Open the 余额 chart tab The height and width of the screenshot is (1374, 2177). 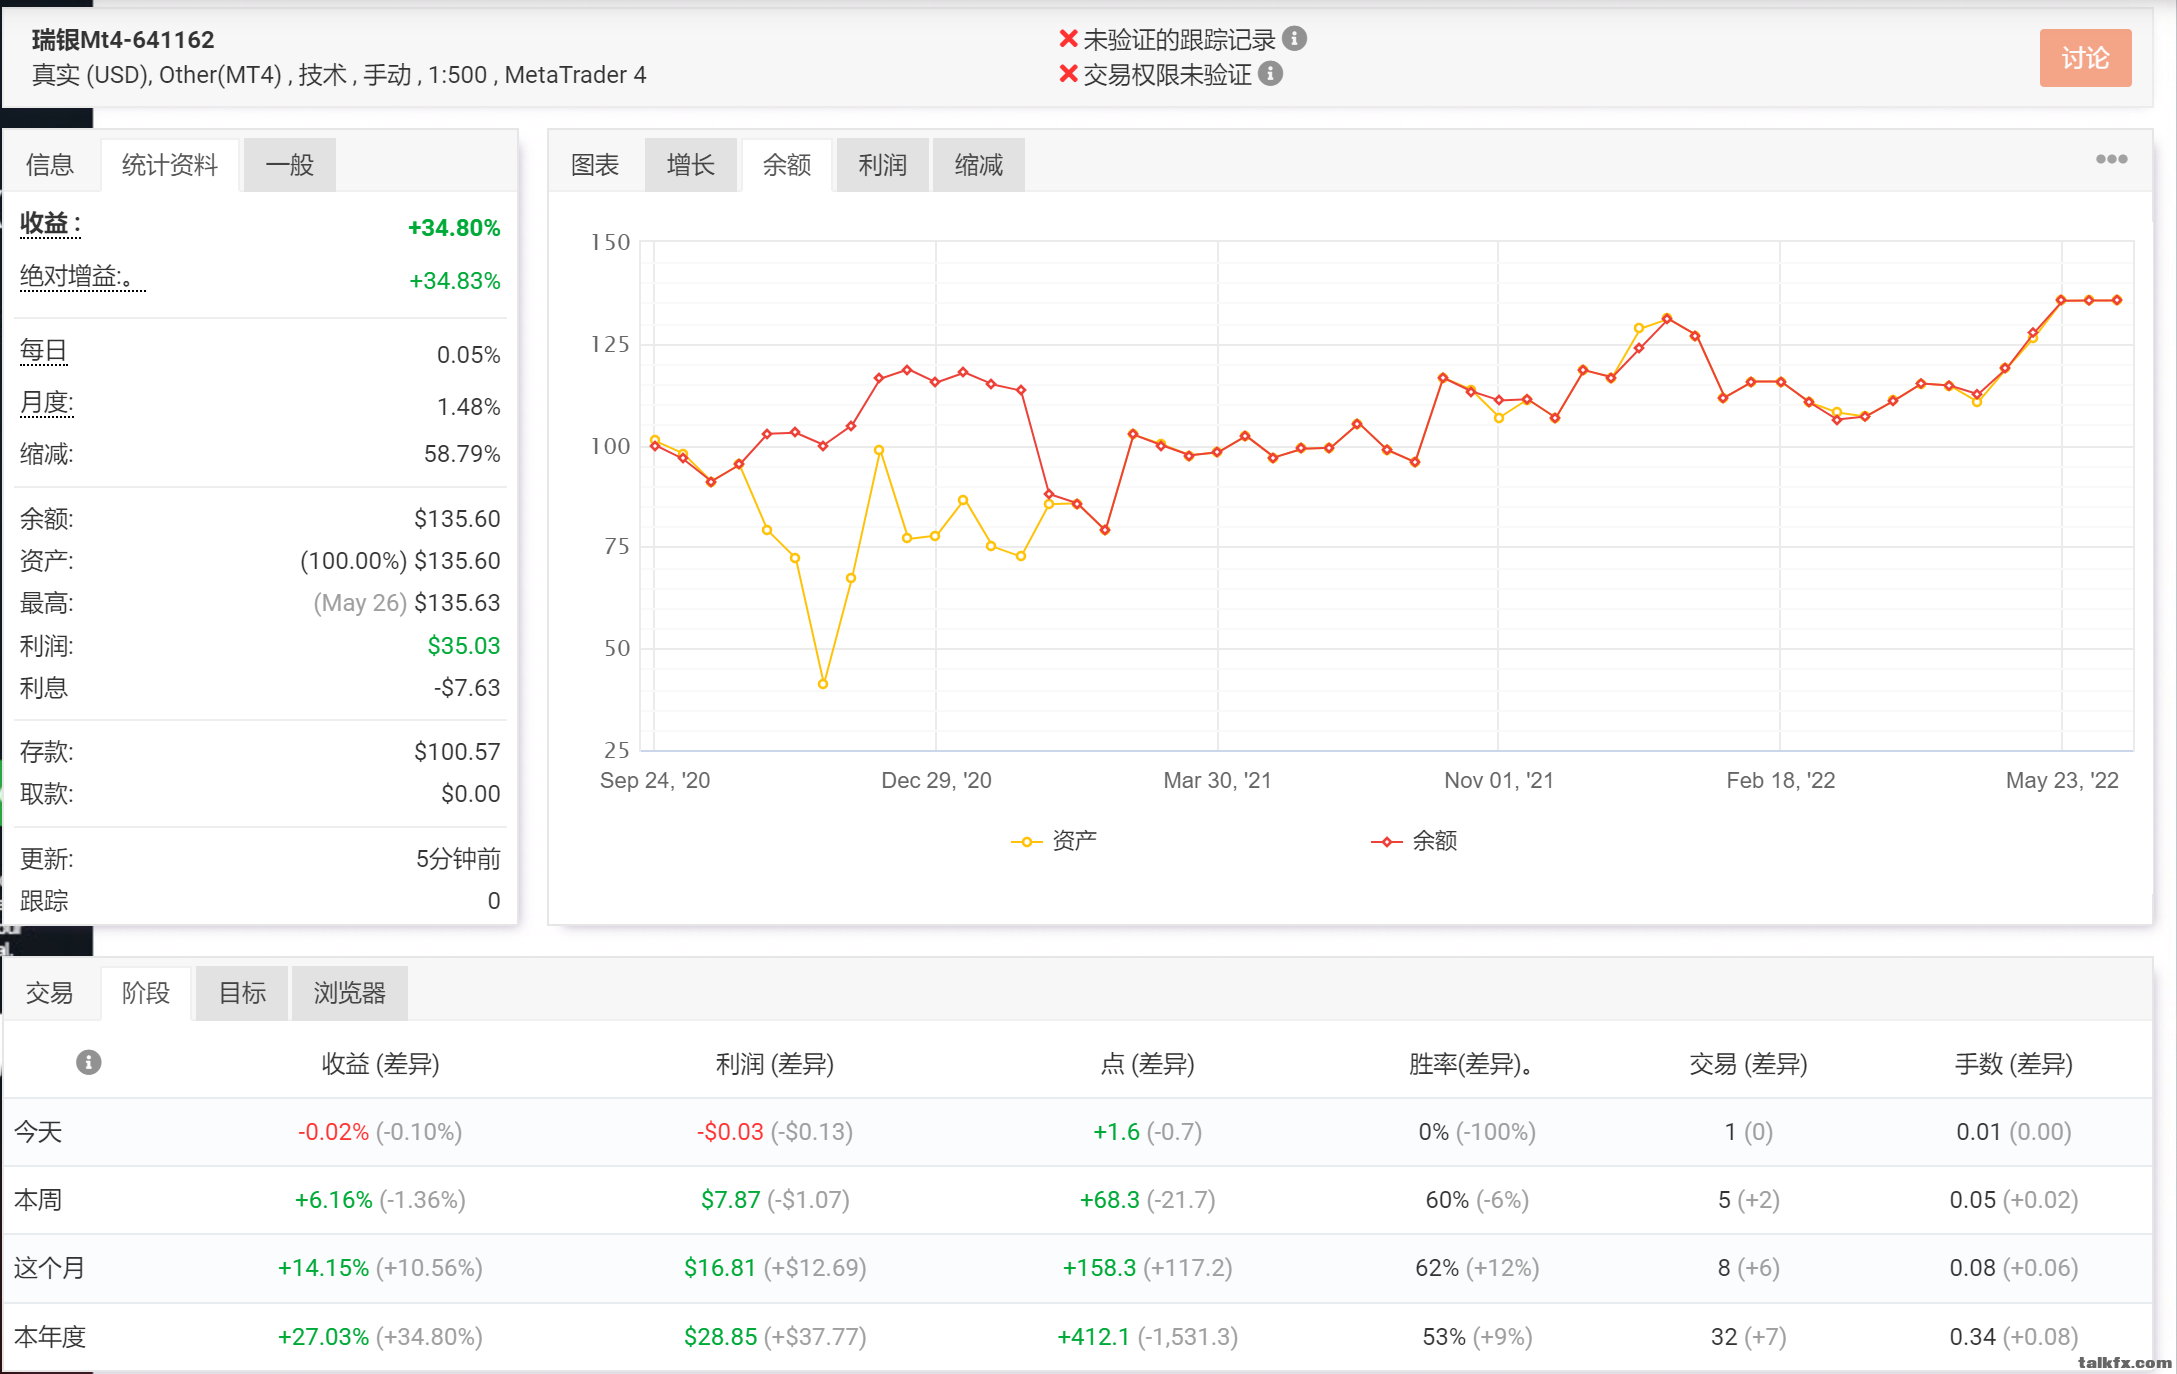[x=787, y=165]
